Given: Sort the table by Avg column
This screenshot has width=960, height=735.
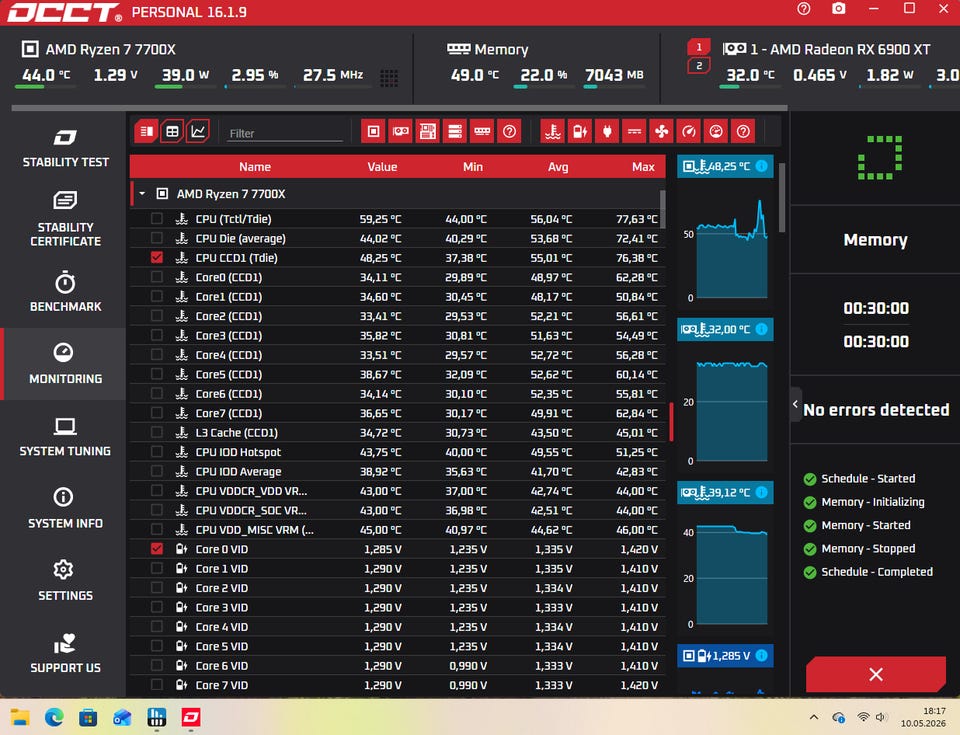Looking at the screenshot, I should (x=558, y=167).
